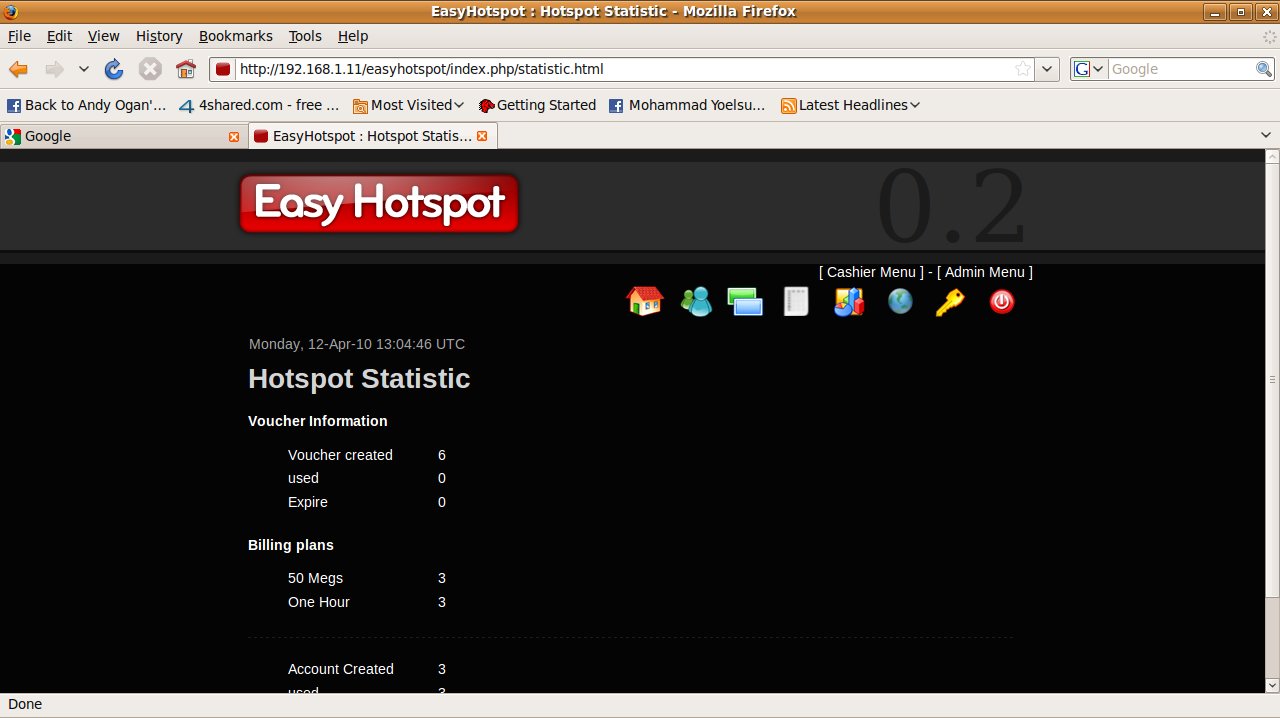Click the stop loading button
The width and height of the screenshot is (1280, 718).
[150, 69]
